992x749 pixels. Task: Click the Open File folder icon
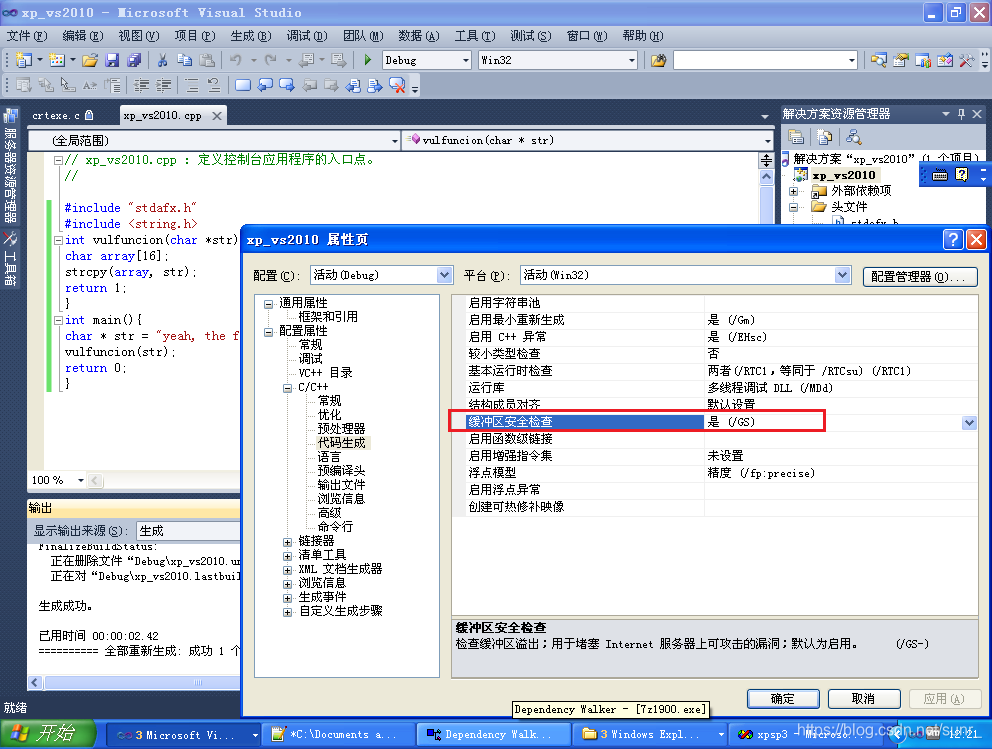90,60
